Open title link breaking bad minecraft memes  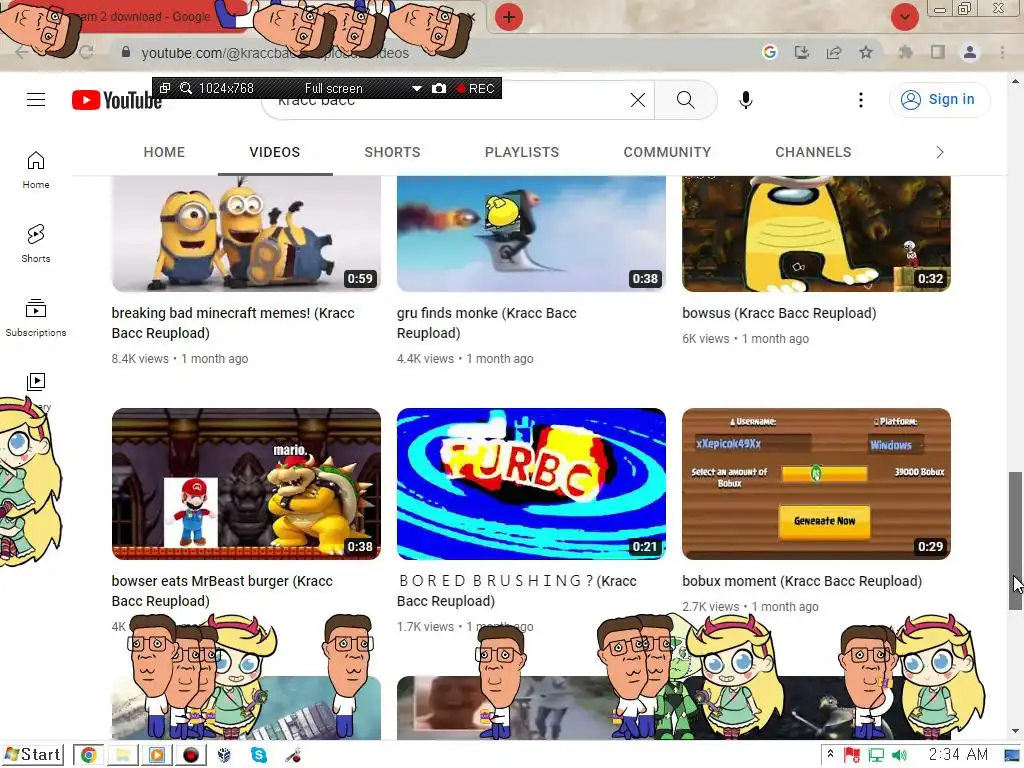pos(233,323)
